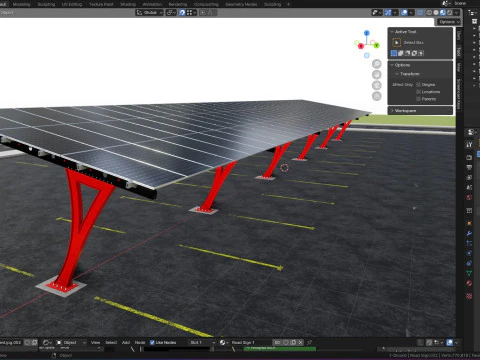The image size is (480, 360).
Task: Toggle perspective/orthographic view gizmo button
Action: (377, 96)
